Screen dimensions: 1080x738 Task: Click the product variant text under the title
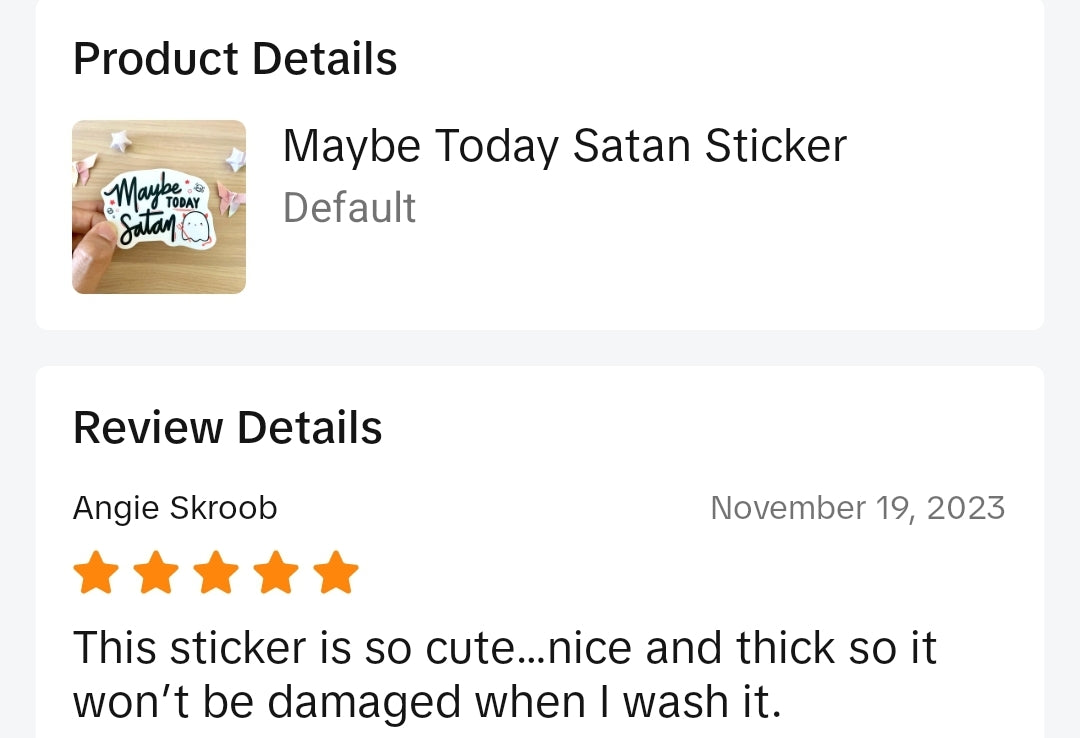click(349, 208)
